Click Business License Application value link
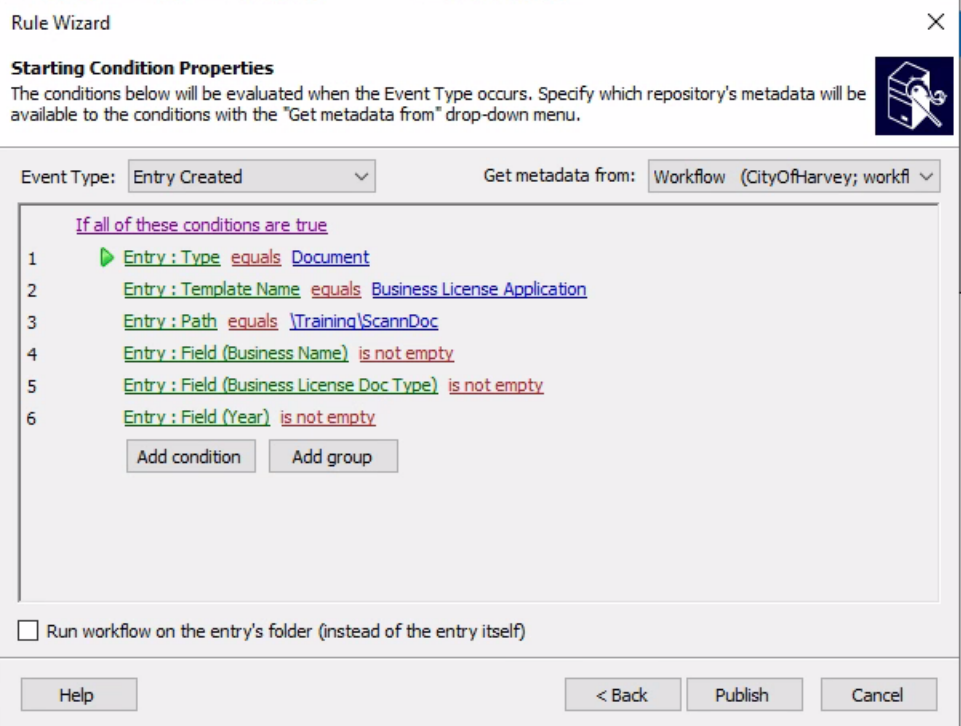This screenshot has width=961, height=726. click(478, 290)
